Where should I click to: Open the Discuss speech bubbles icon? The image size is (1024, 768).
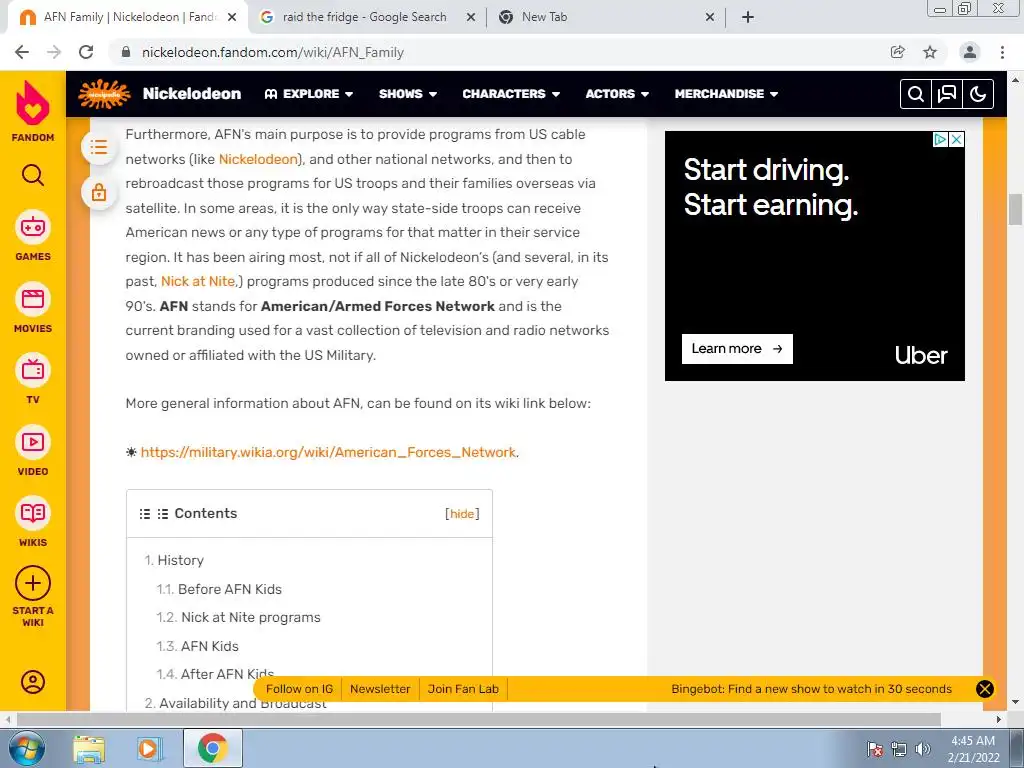[x=947, y=94]
